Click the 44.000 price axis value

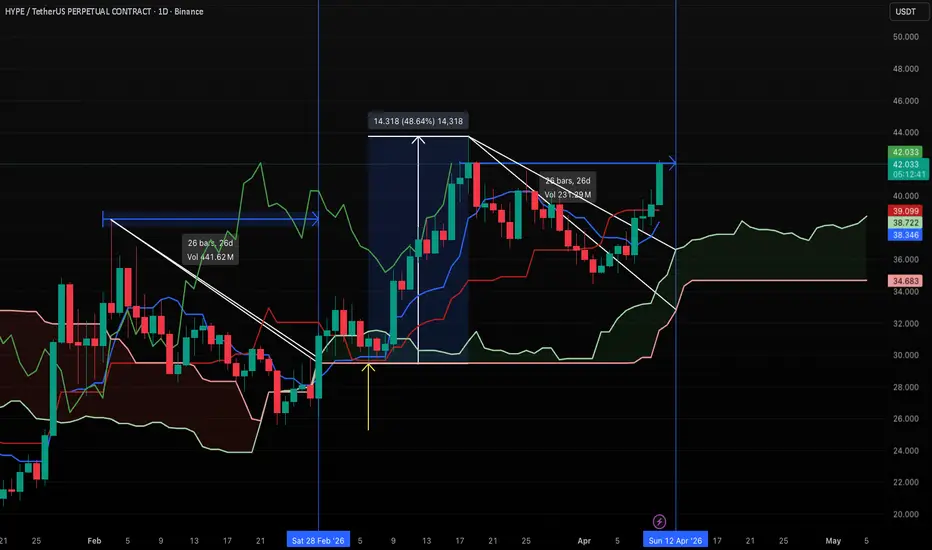click(905, 133)
